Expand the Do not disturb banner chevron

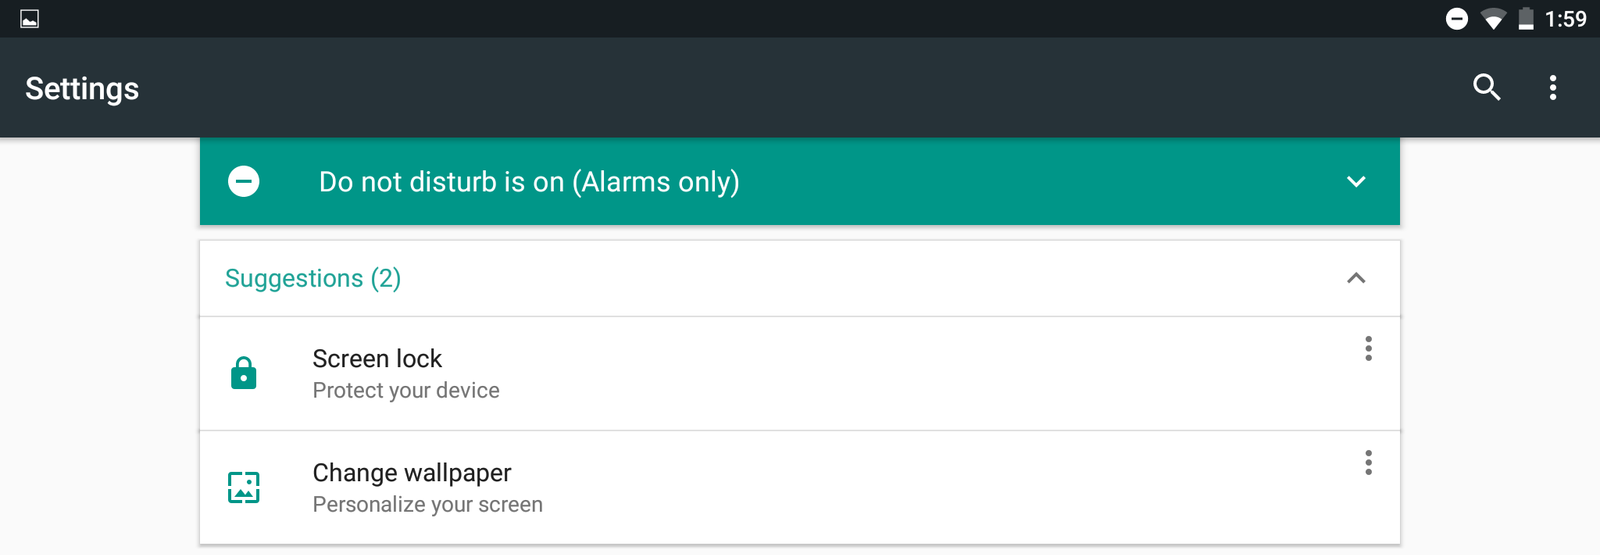pyautogui.click(x=1356, y=182)
